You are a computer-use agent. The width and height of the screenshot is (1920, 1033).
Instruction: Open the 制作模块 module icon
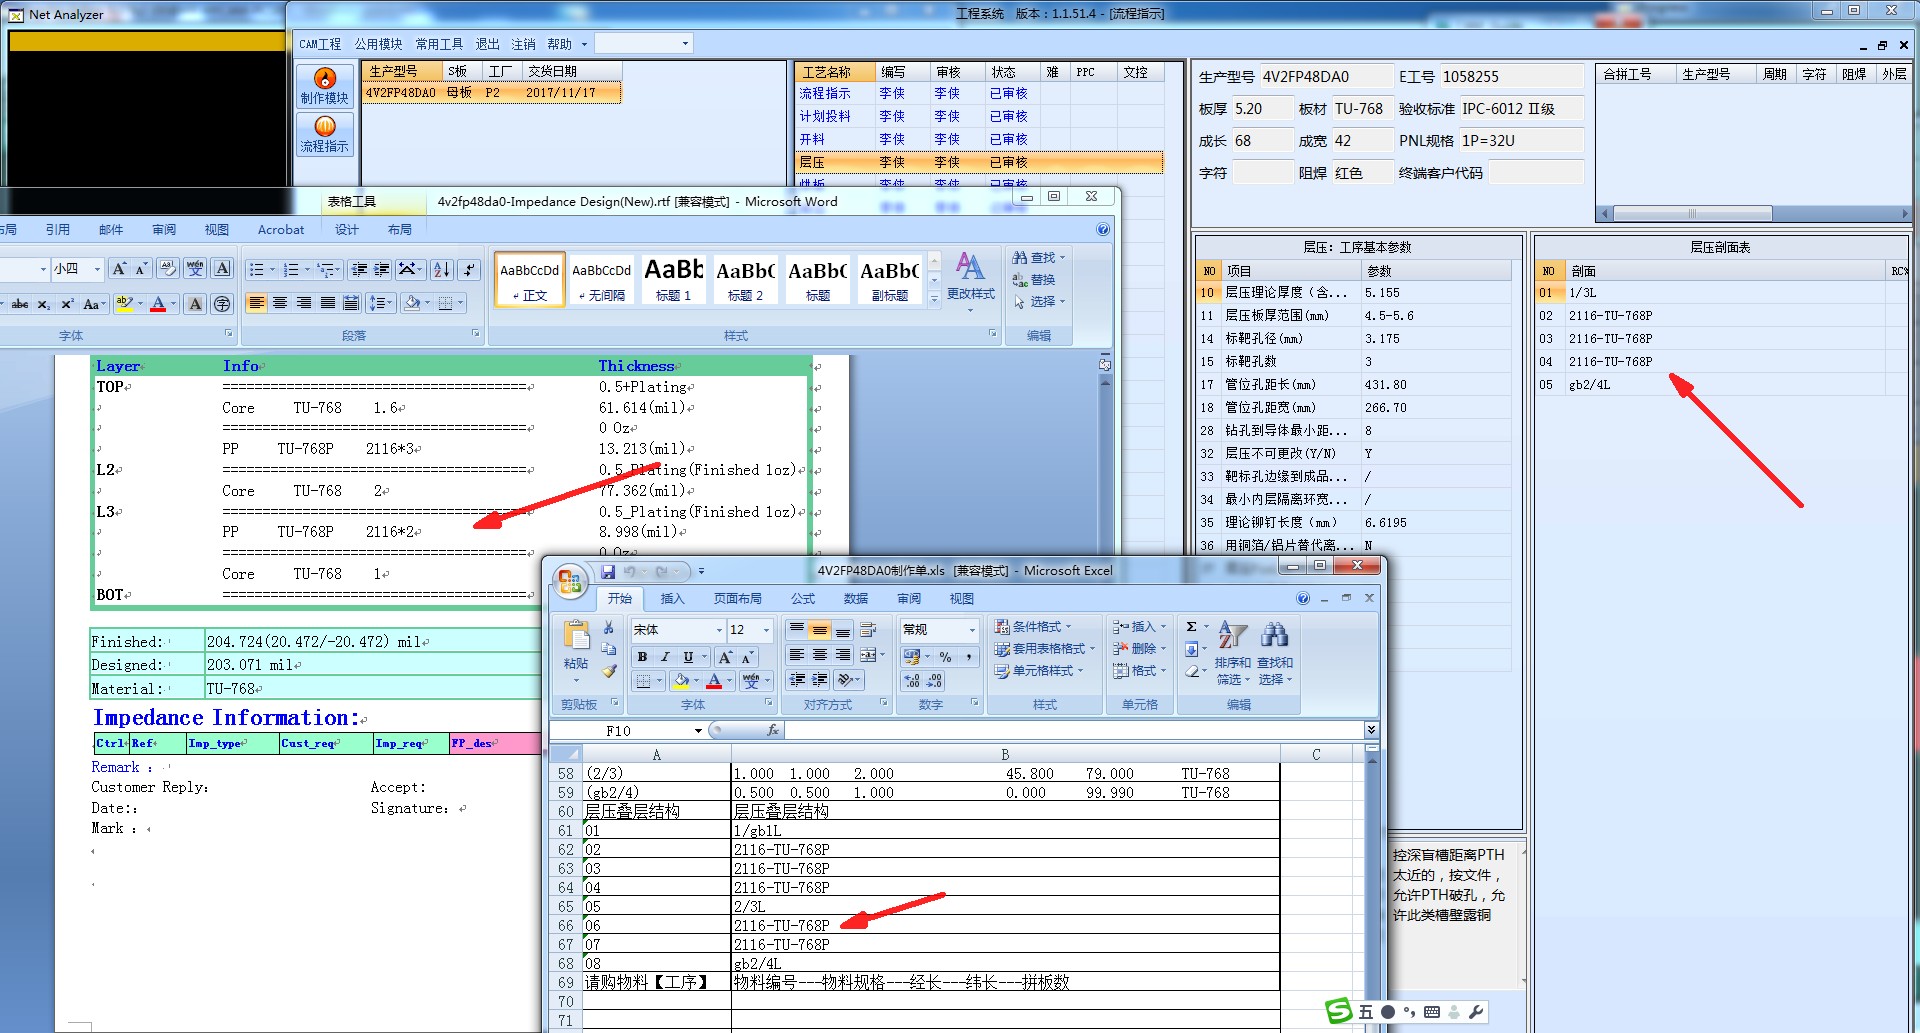coord(325,86)
